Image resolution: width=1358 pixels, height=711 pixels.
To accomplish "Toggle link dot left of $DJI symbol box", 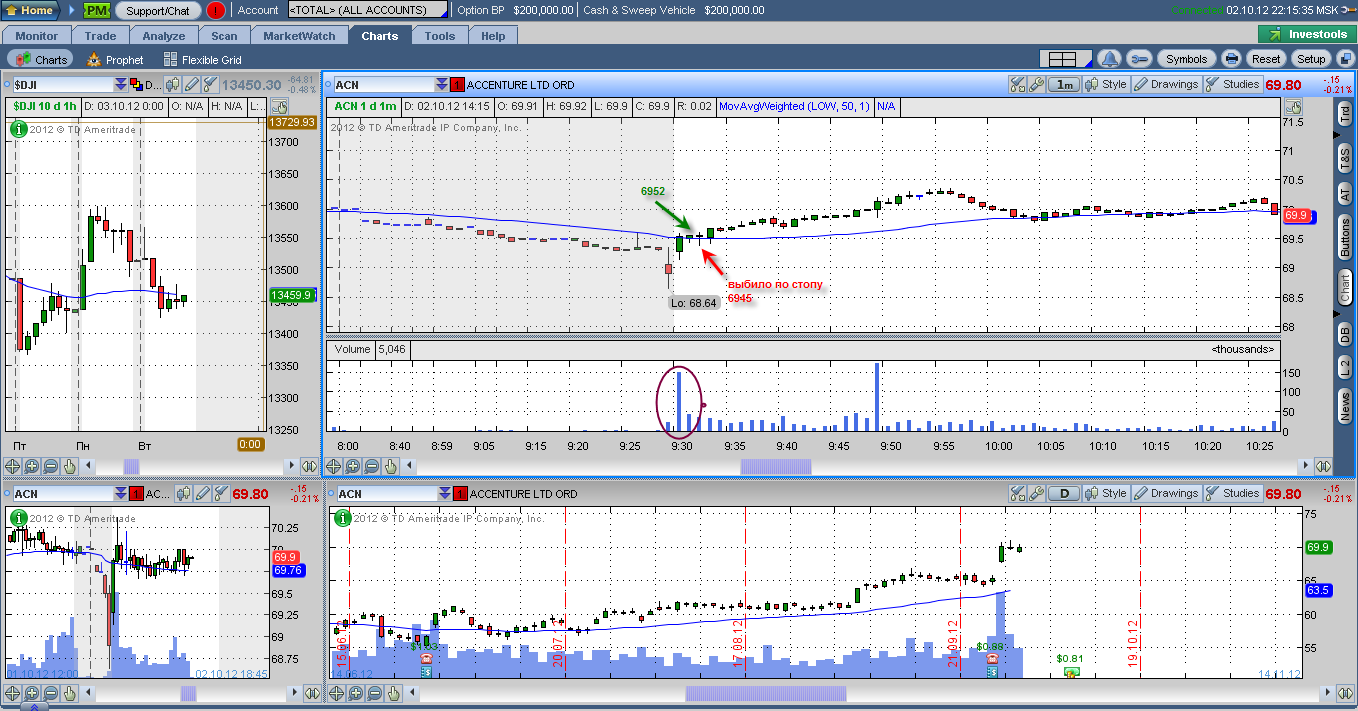I will 8,85.
